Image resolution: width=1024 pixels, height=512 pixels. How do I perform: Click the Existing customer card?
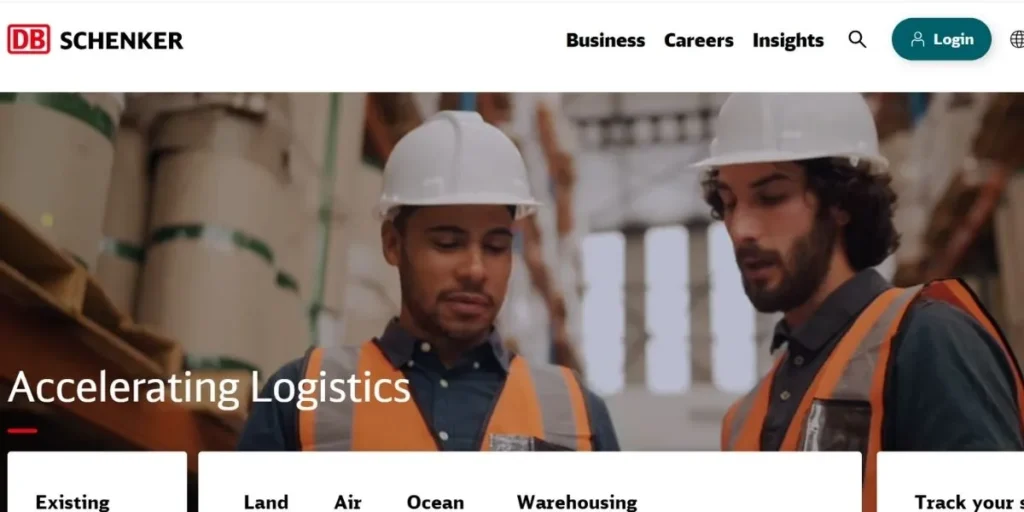(97, 482)
